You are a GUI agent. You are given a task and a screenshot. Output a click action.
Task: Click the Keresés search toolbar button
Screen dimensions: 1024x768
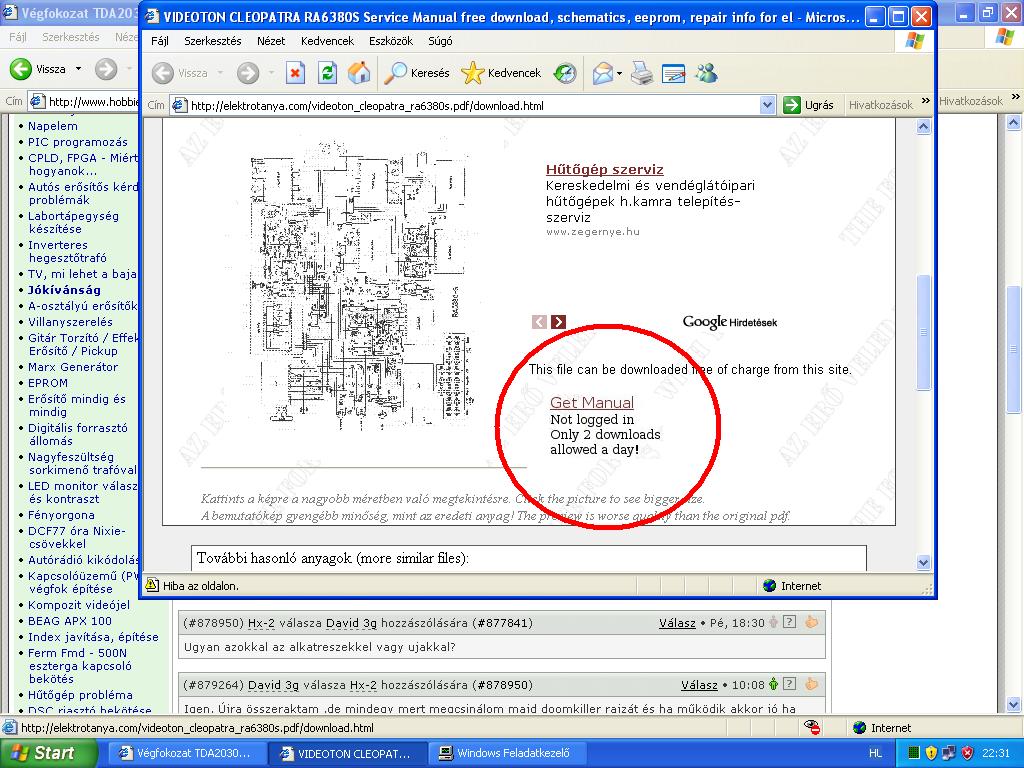[x=417, y=73]
